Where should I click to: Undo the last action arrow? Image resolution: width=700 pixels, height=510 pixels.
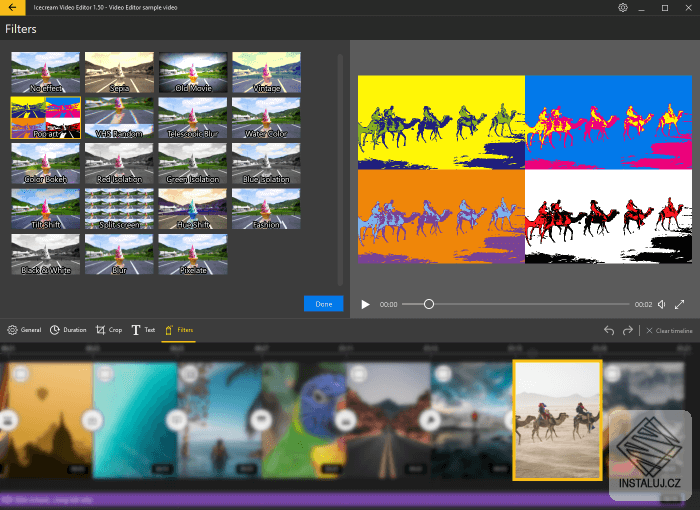pos(609,330)
